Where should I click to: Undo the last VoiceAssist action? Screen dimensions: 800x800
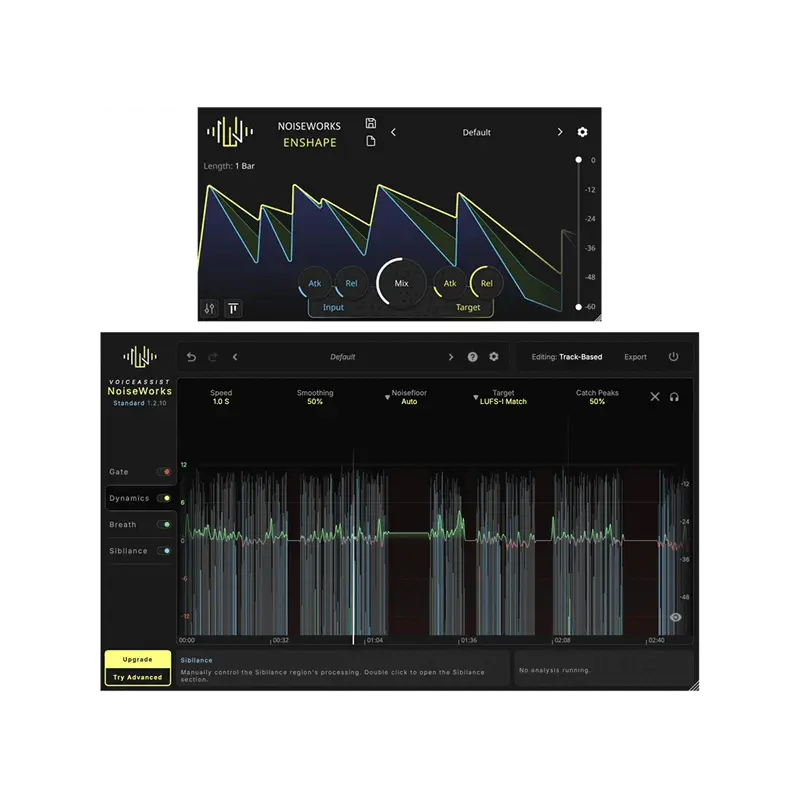[191, 357]
